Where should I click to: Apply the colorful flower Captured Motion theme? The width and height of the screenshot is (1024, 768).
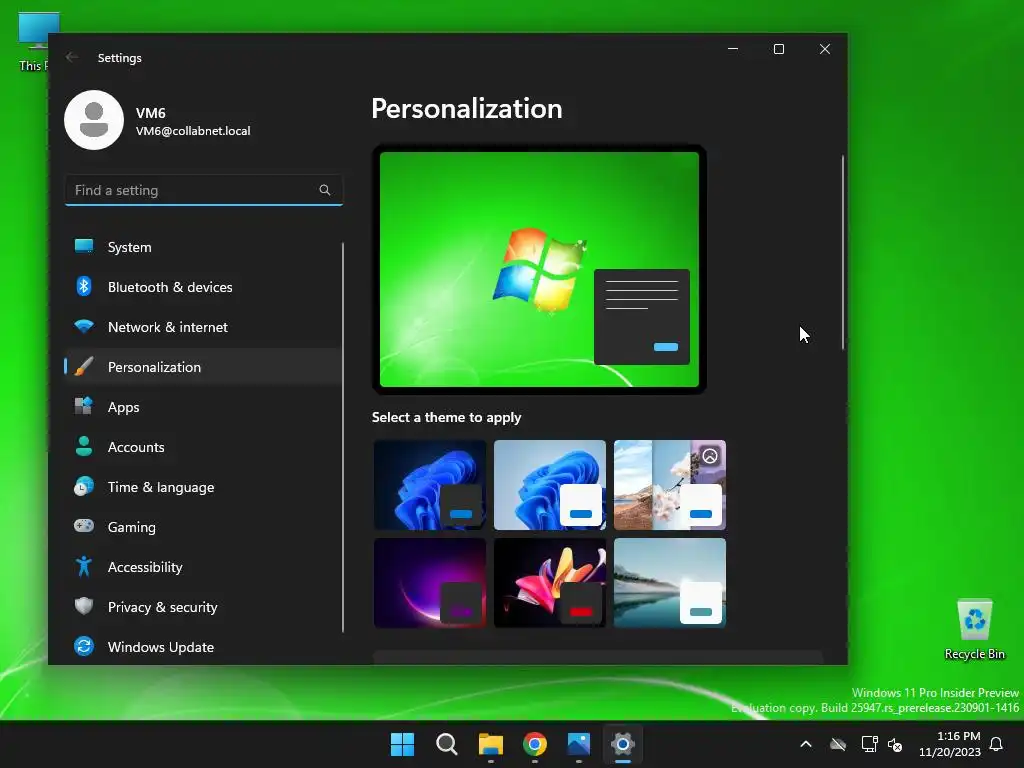pos(550,583)
